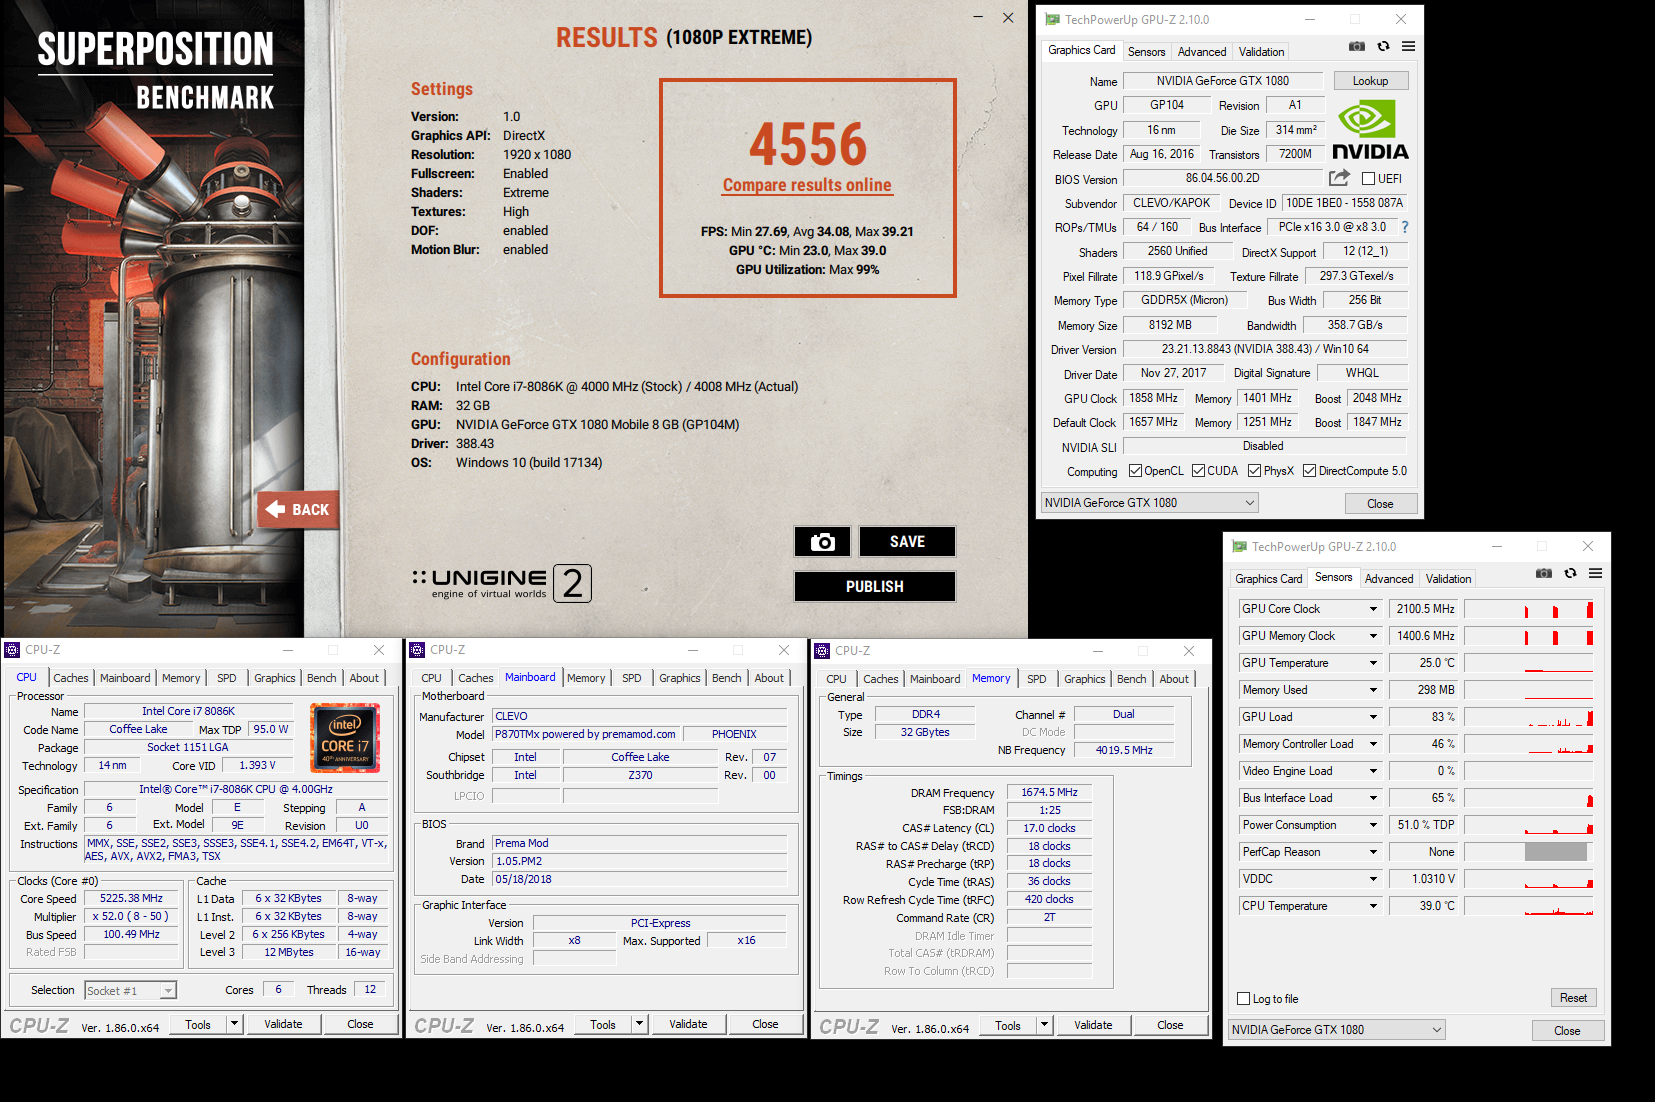Click Reset button in GPU-Z Sensors
Image resolution: width=1655 pixels, height=1102 pixels.
pos(1573,998)
